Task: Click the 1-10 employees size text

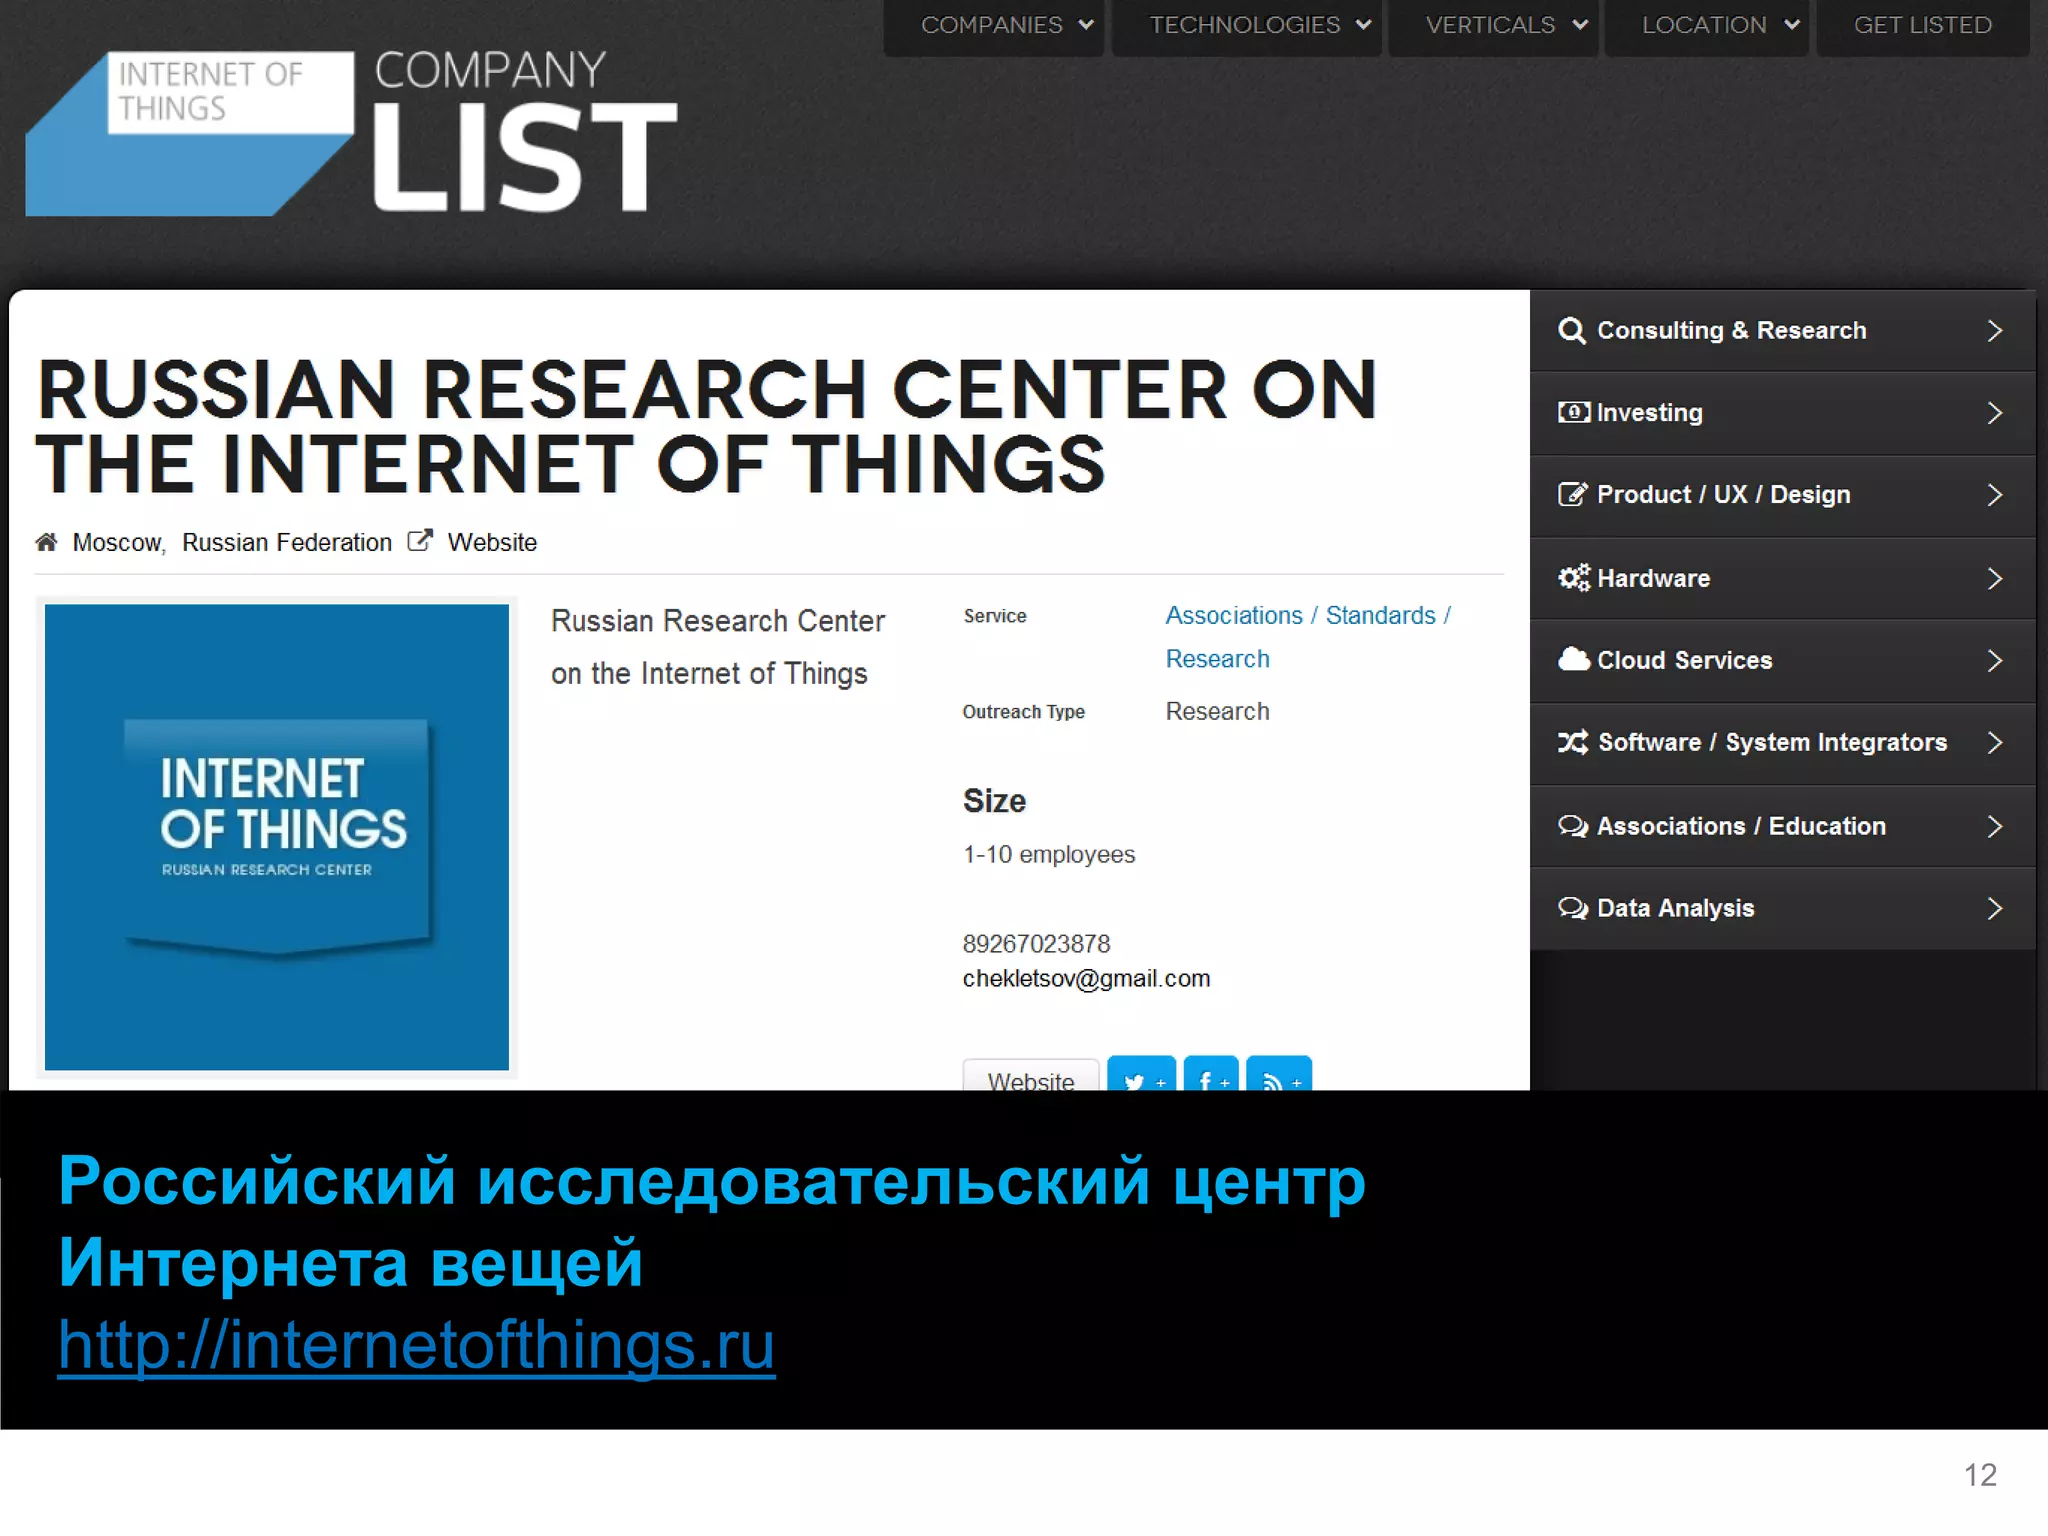Action: click(x=1049, y=855)
